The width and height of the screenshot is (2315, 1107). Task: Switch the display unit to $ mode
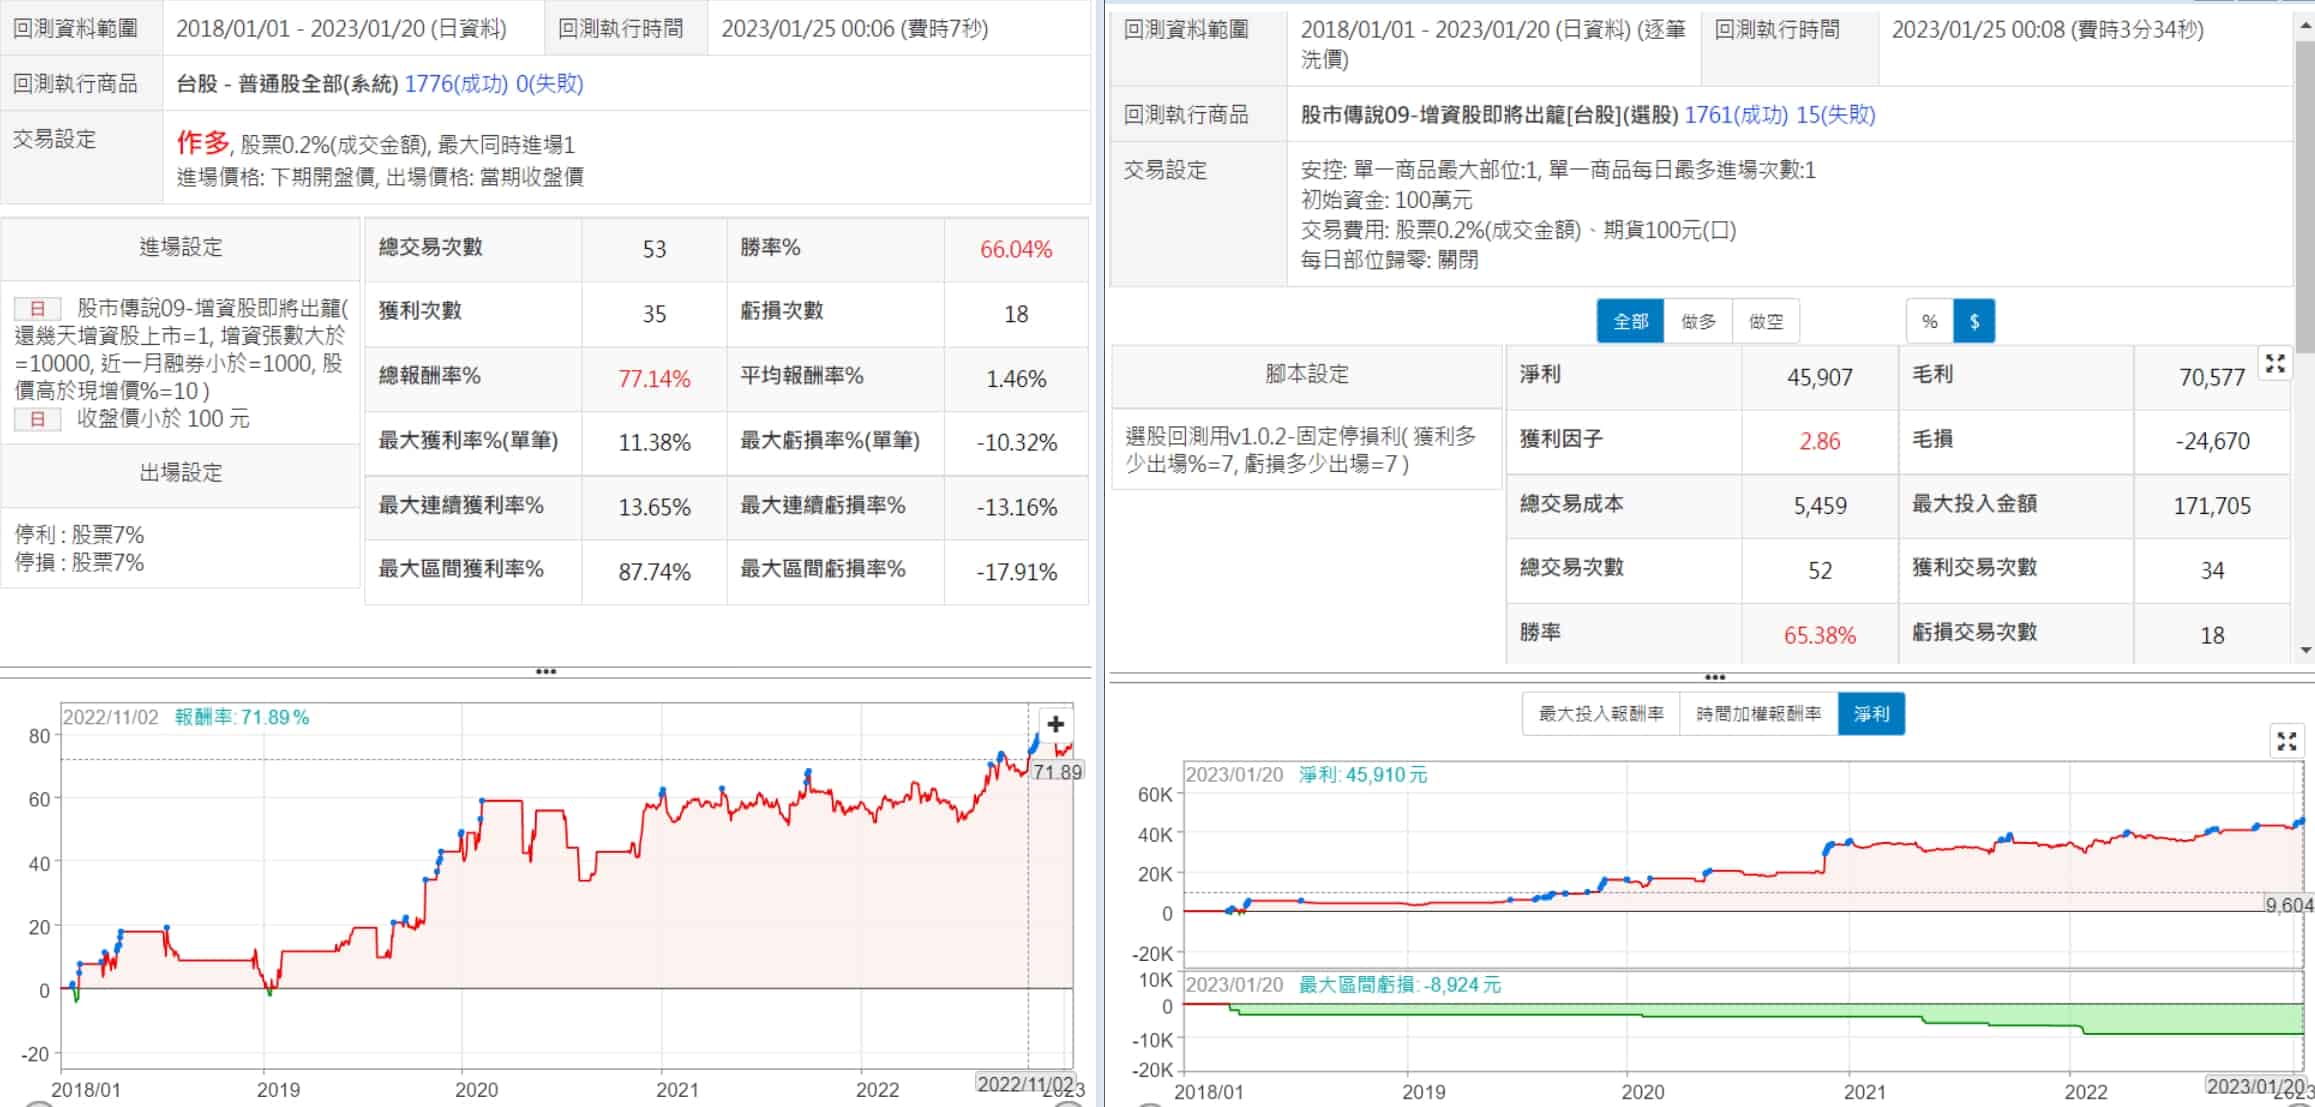[1974, 321]
